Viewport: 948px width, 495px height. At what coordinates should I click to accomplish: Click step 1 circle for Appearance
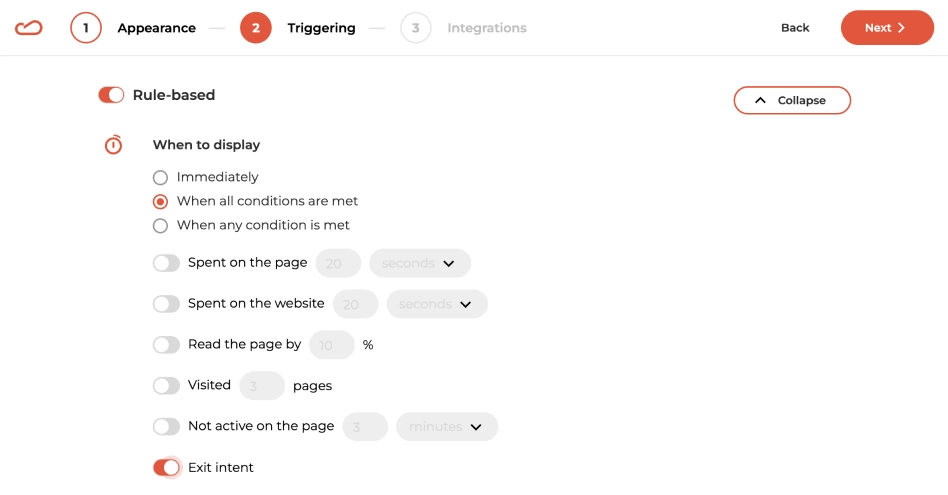(86, 28)
